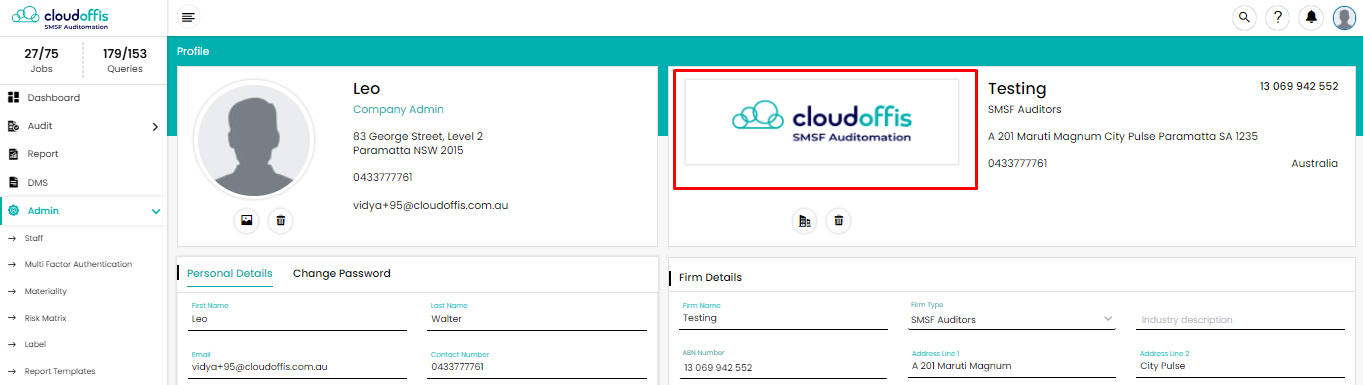Click the Australia country text
The width and height of the screenshot is (1363, 385).
(x=1314, y=163)
